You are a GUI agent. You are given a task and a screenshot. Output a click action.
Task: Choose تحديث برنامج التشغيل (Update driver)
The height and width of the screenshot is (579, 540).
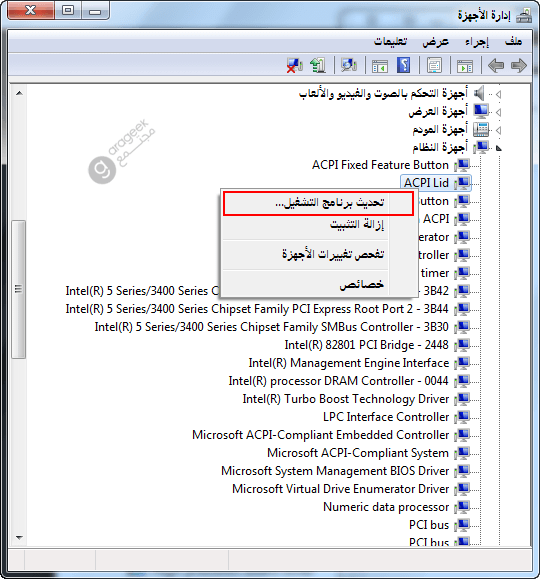click(318, 203)
